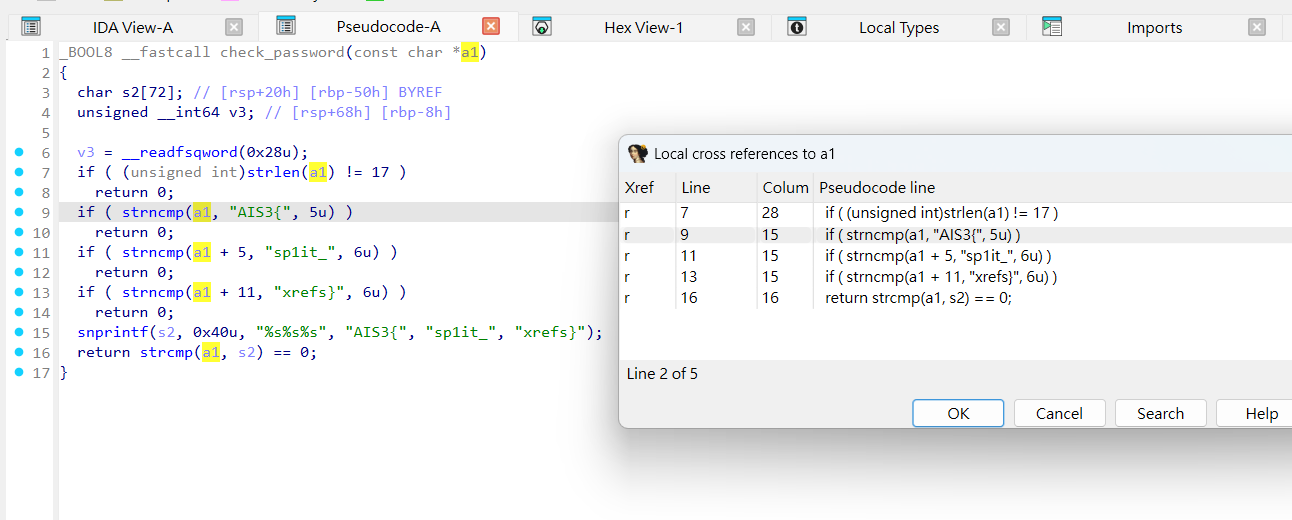Toggle breakpoint dot on line 16
The image size is (1292, 520).
[19, 353]
